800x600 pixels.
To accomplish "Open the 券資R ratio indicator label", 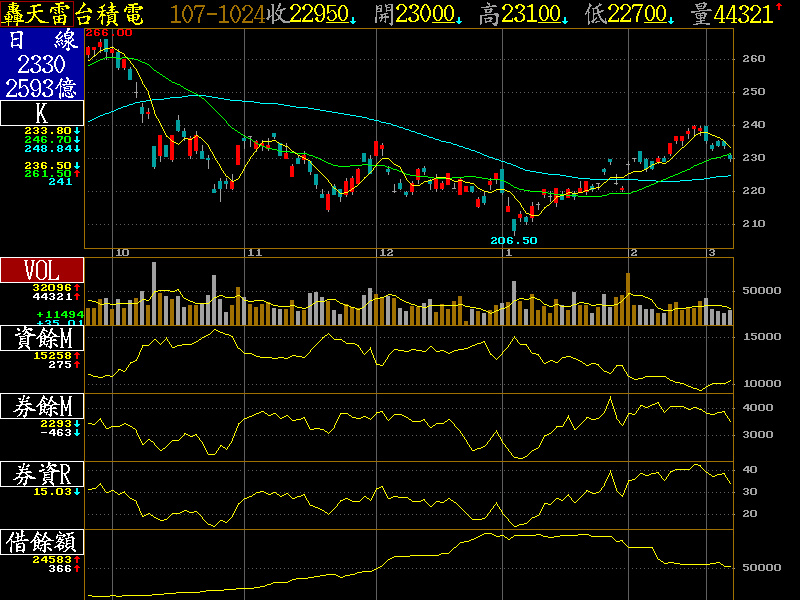I will point(42,474).
